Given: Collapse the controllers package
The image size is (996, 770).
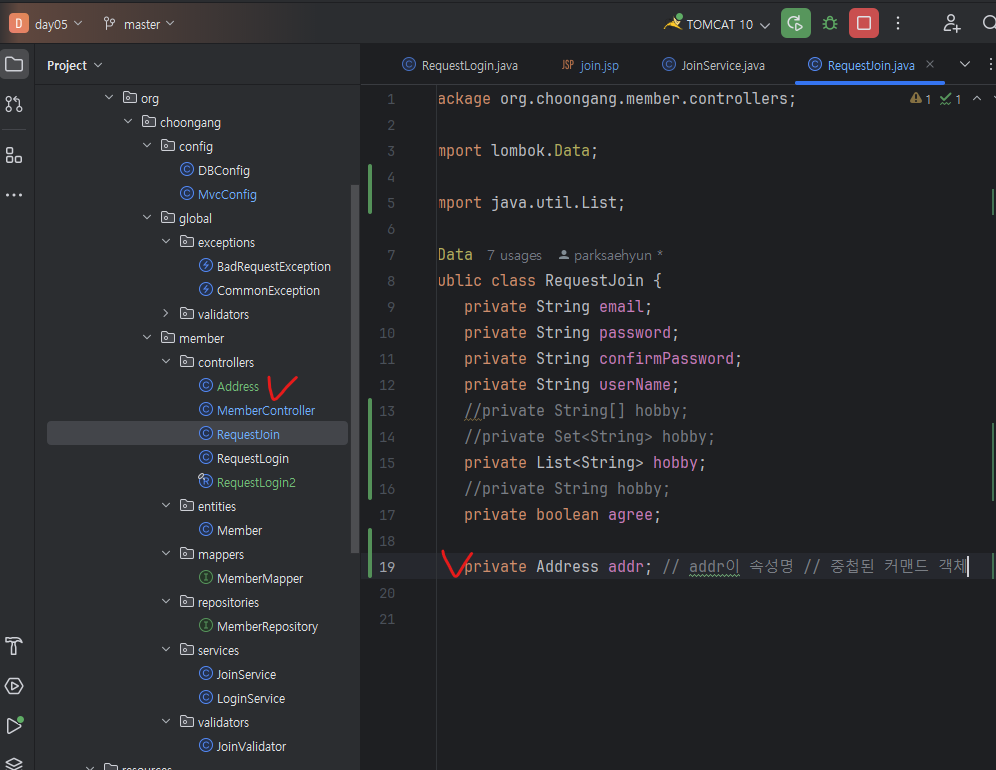Looking at the screenshot, I should [x=166, y=362].
